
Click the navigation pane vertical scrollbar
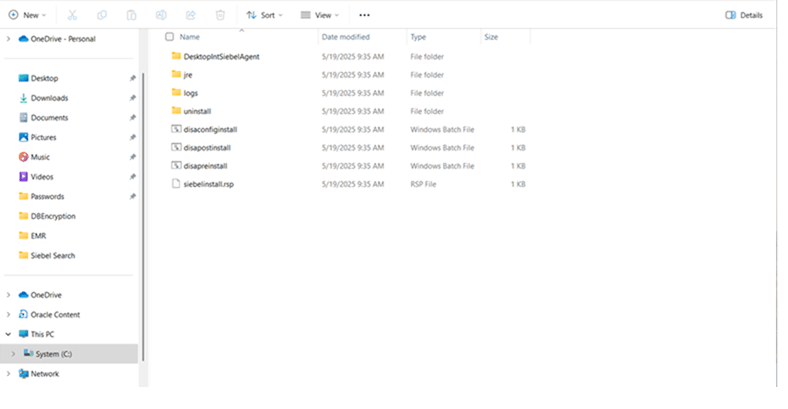click(143, 216)
